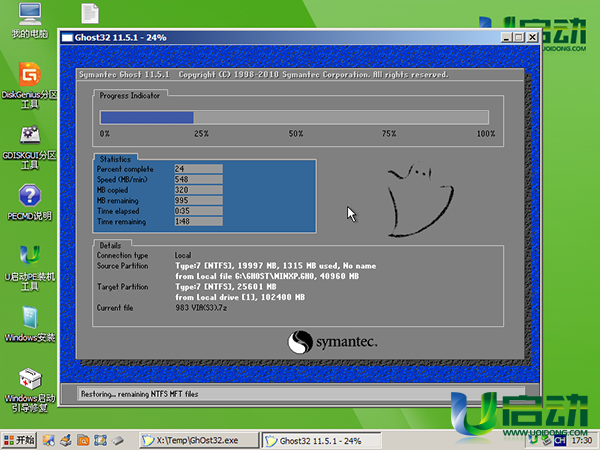Click Target Partition Type:7 [NTFS] 25601 MB line
This screenshot has width=600, height=450.
(x=226, y=287)
